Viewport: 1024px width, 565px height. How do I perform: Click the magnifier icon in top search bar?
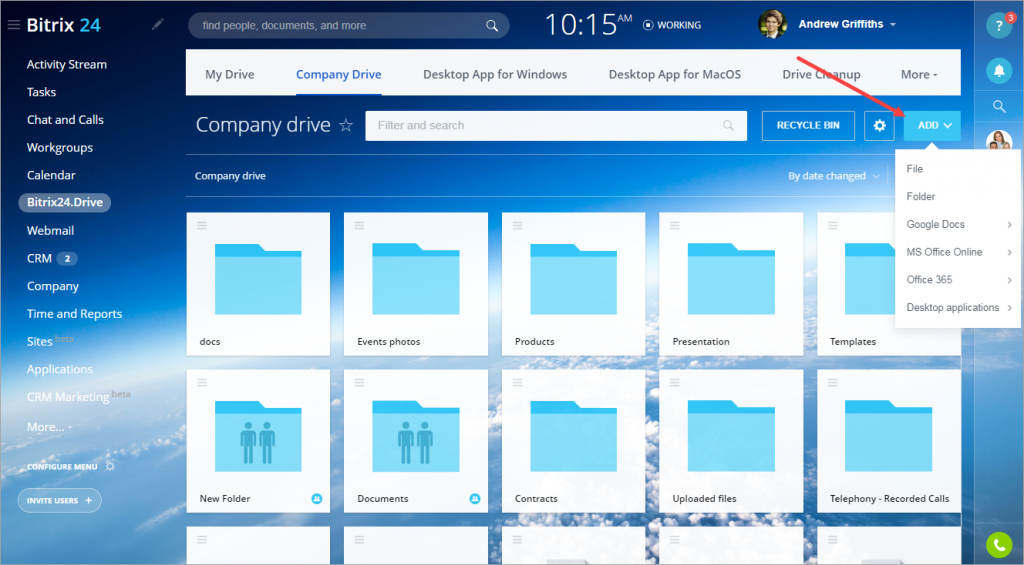(492, 25)
